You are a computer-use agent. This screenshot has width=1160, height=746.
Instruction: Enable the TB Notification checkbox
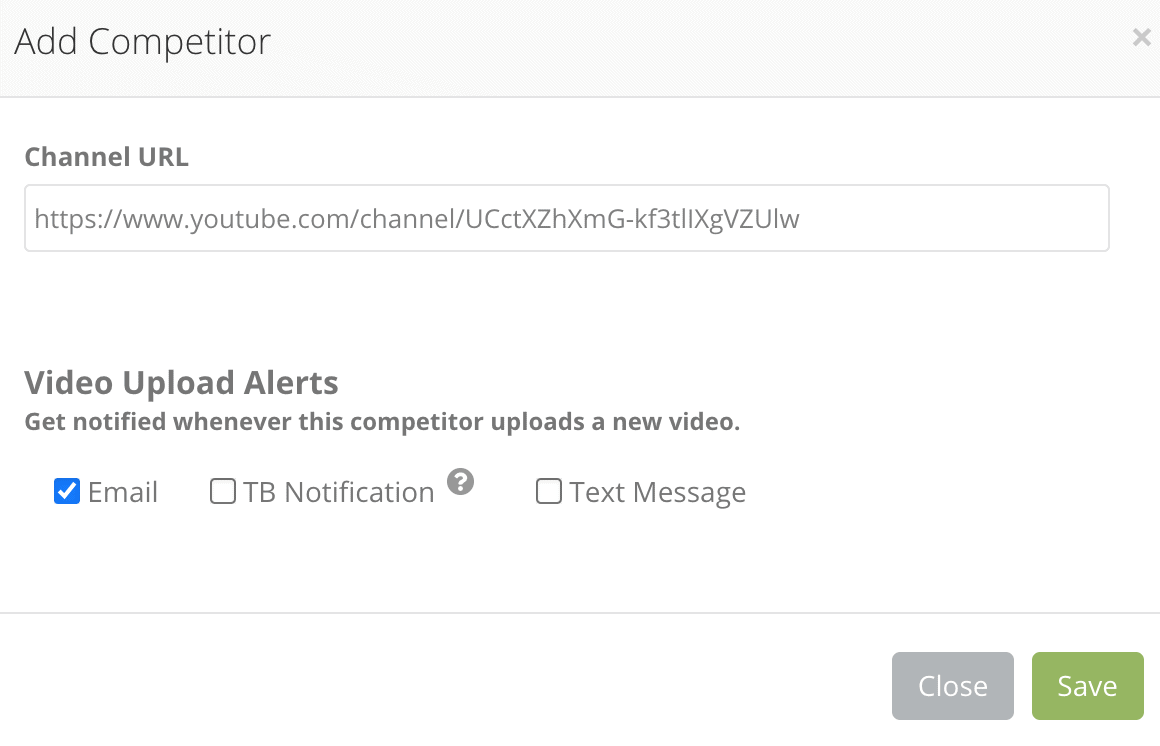(x=223, y=492)
